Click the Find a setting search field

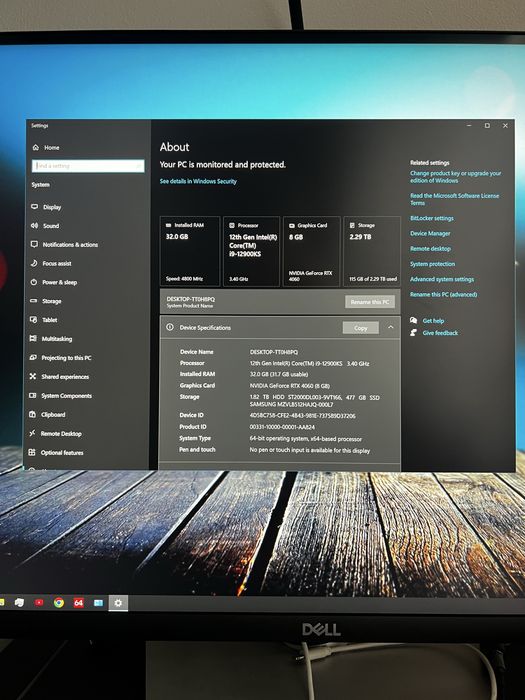coord(88,166)
